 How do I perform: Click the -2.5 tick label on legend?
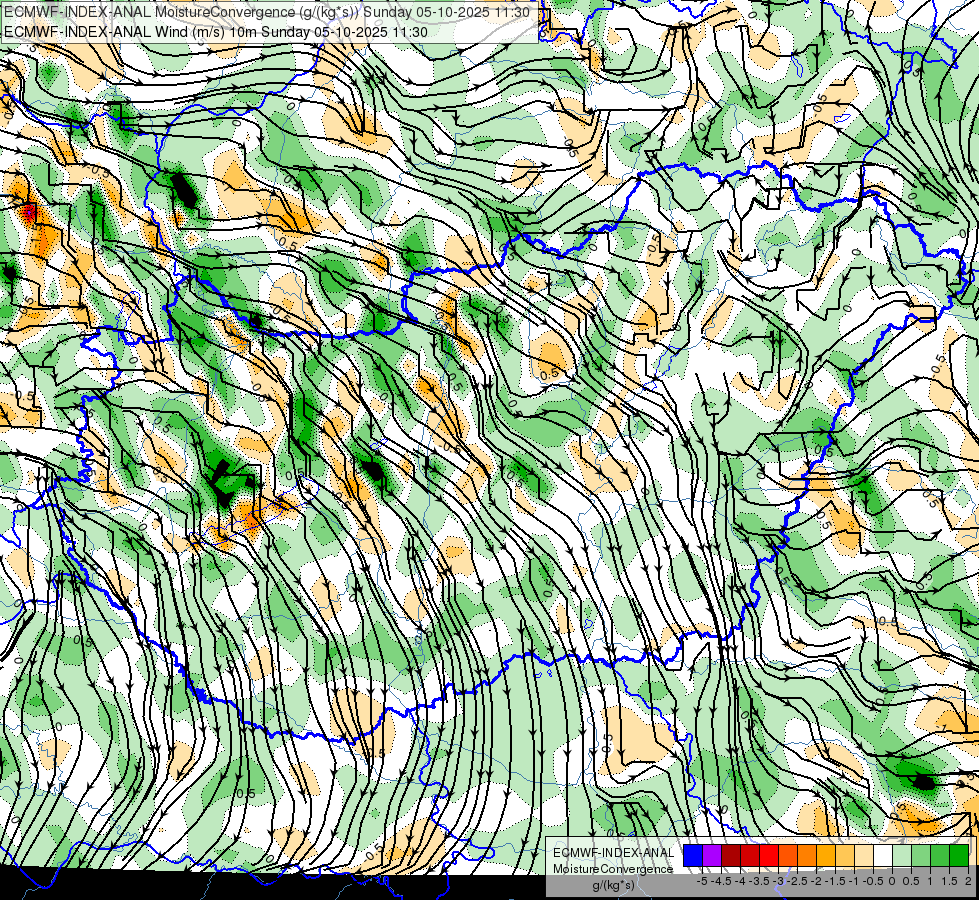coord(797,881)
